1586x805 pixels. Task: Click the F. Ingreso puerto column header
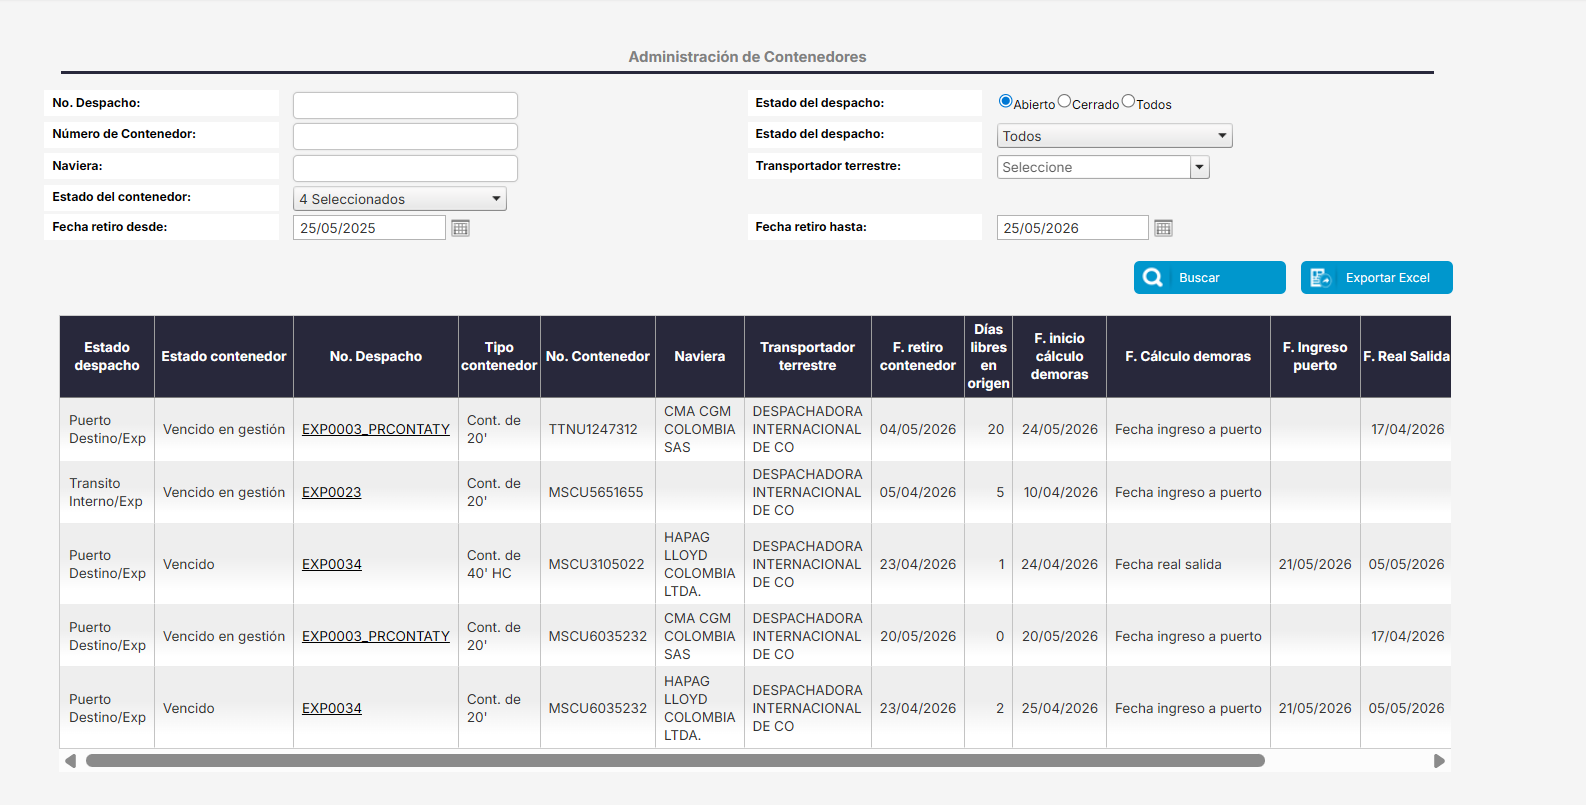click(1315, 356)
